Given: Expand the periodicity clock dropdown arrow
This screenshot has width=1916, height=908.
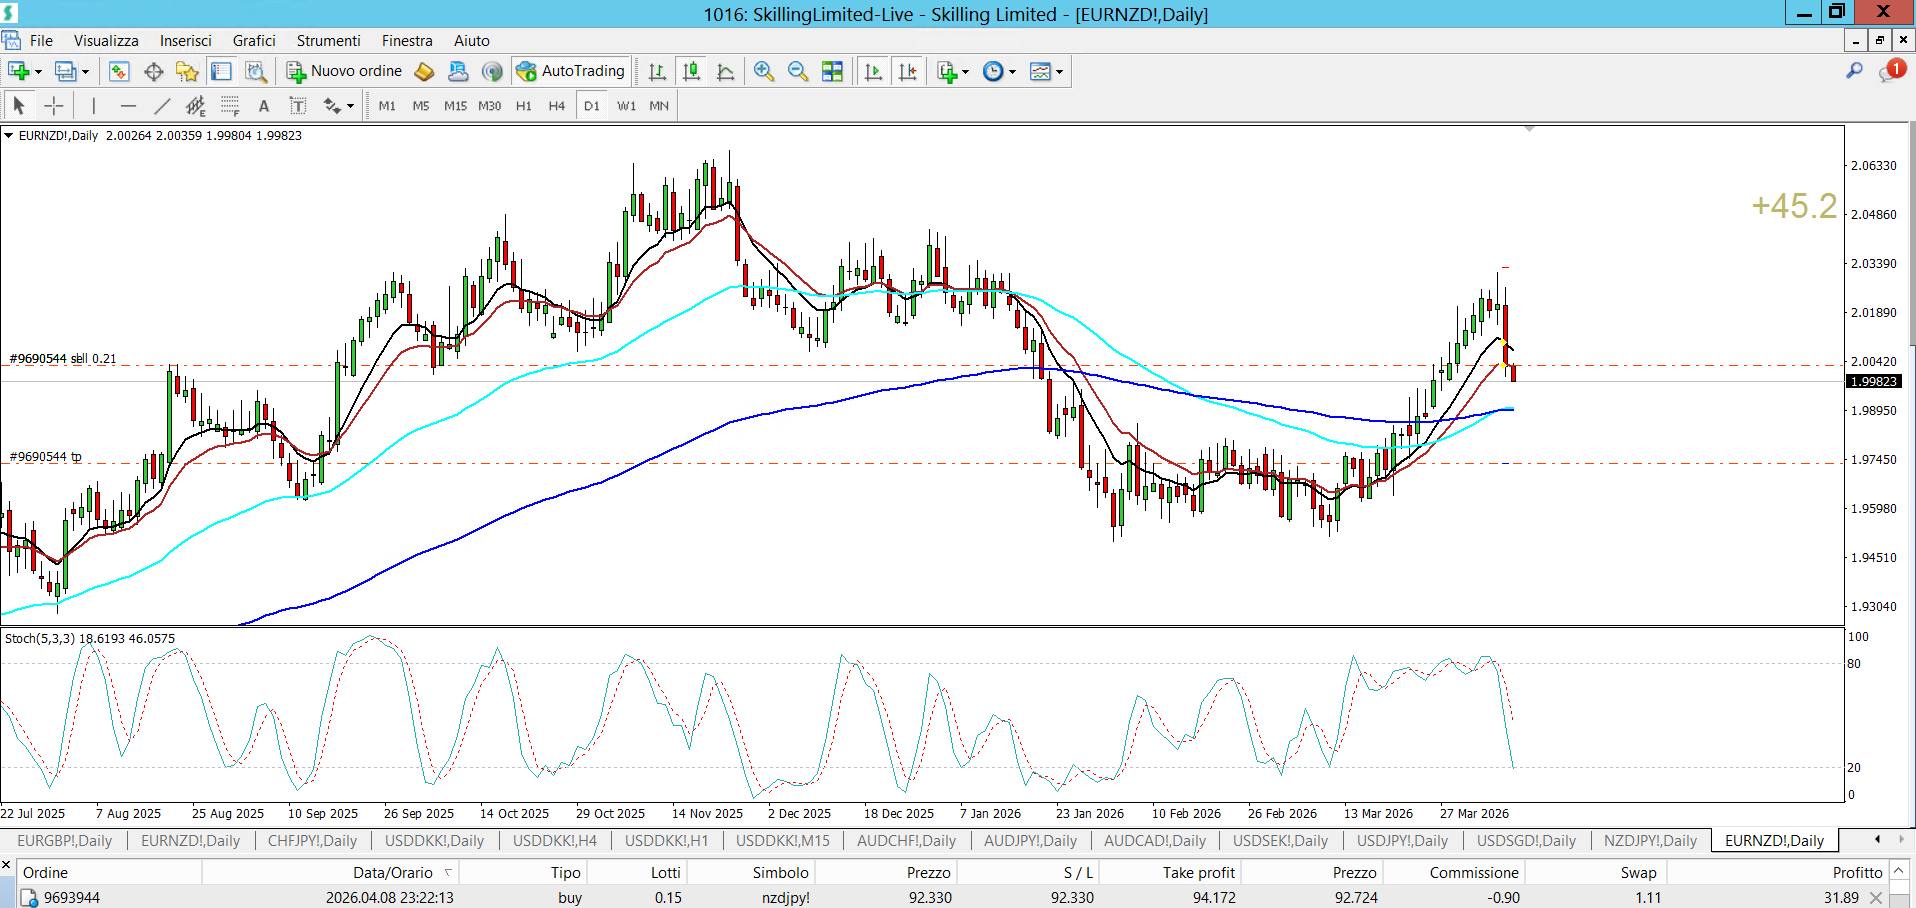Looking at the screenshot, I should [1012, 72].
